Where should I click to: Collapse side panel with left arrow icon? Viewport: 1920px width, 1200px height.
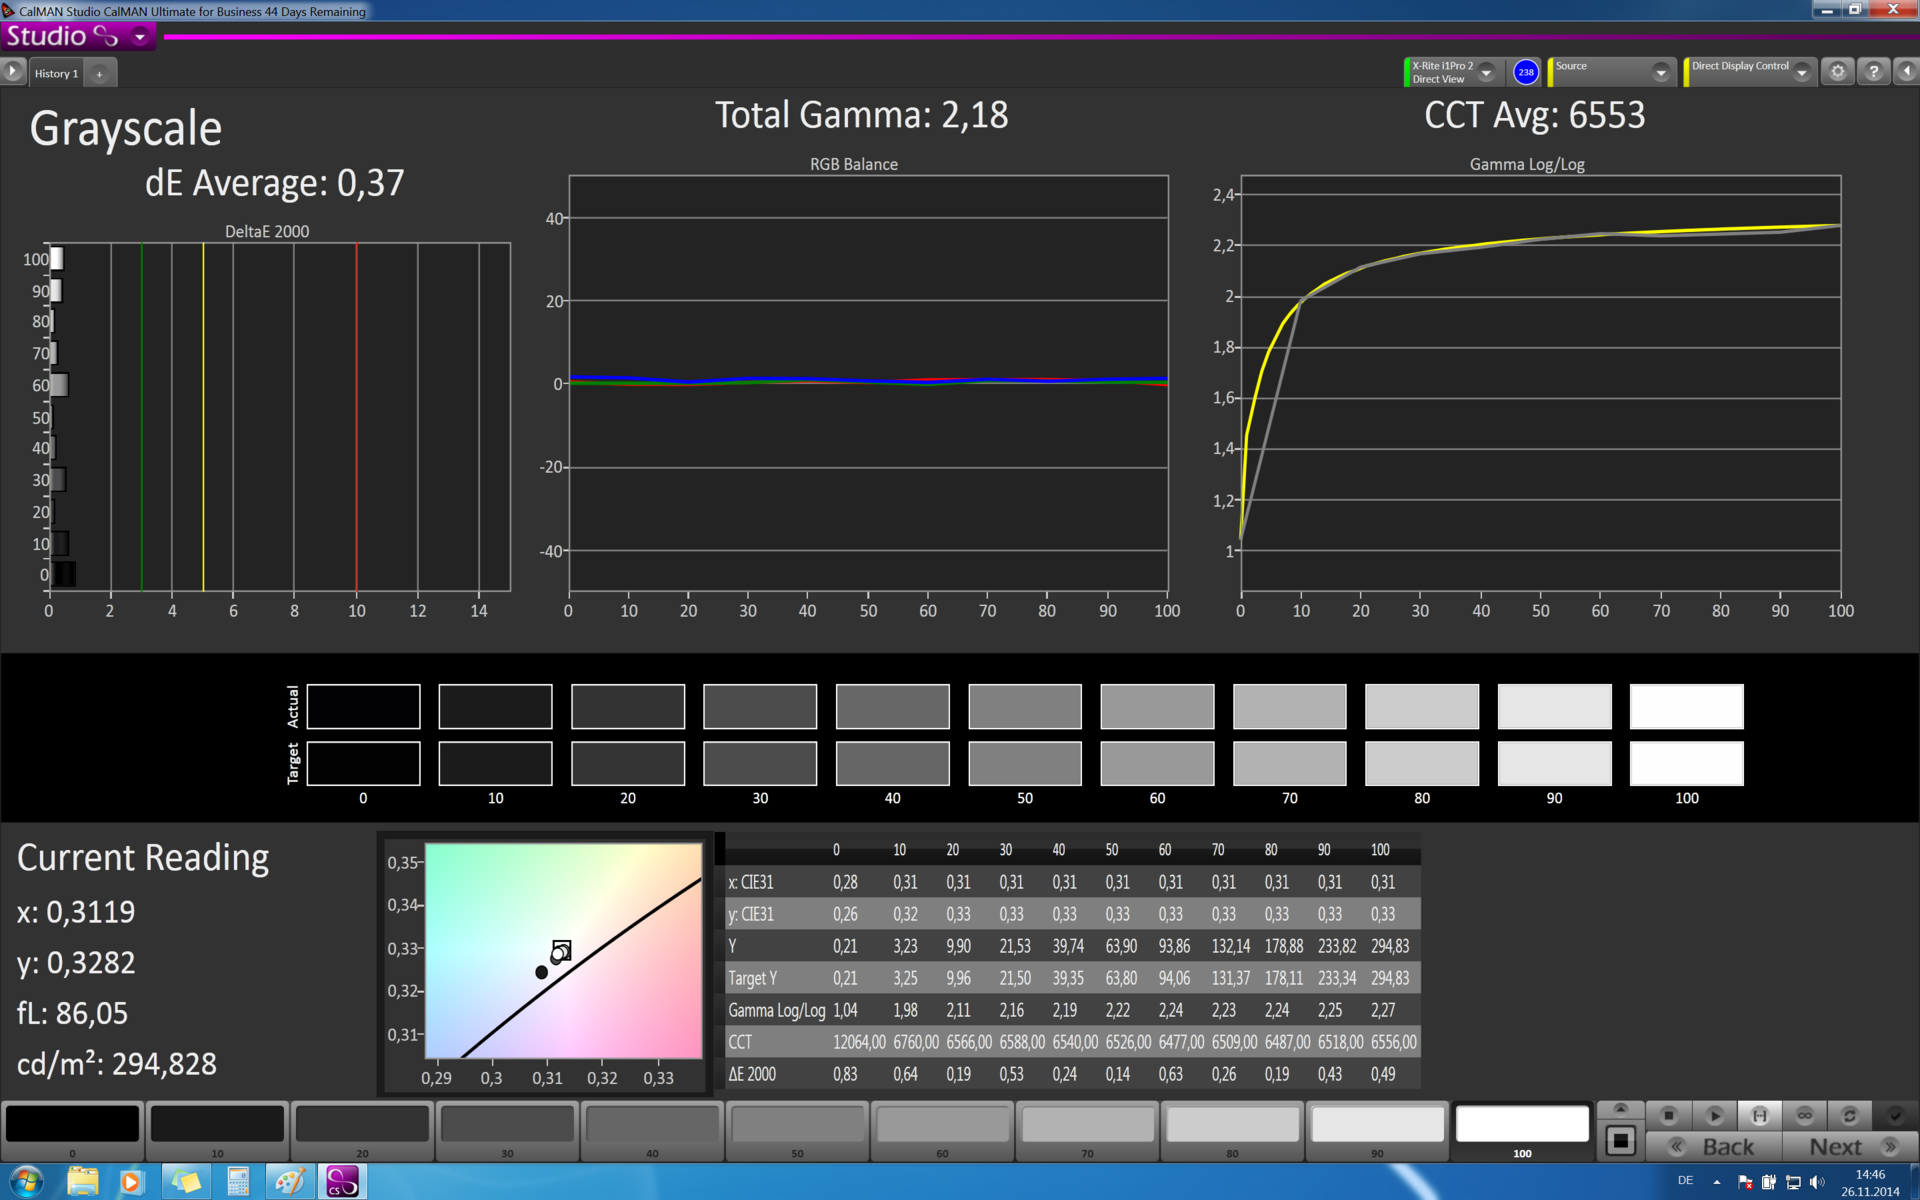pyautogui.click(x=1906, y=72)
